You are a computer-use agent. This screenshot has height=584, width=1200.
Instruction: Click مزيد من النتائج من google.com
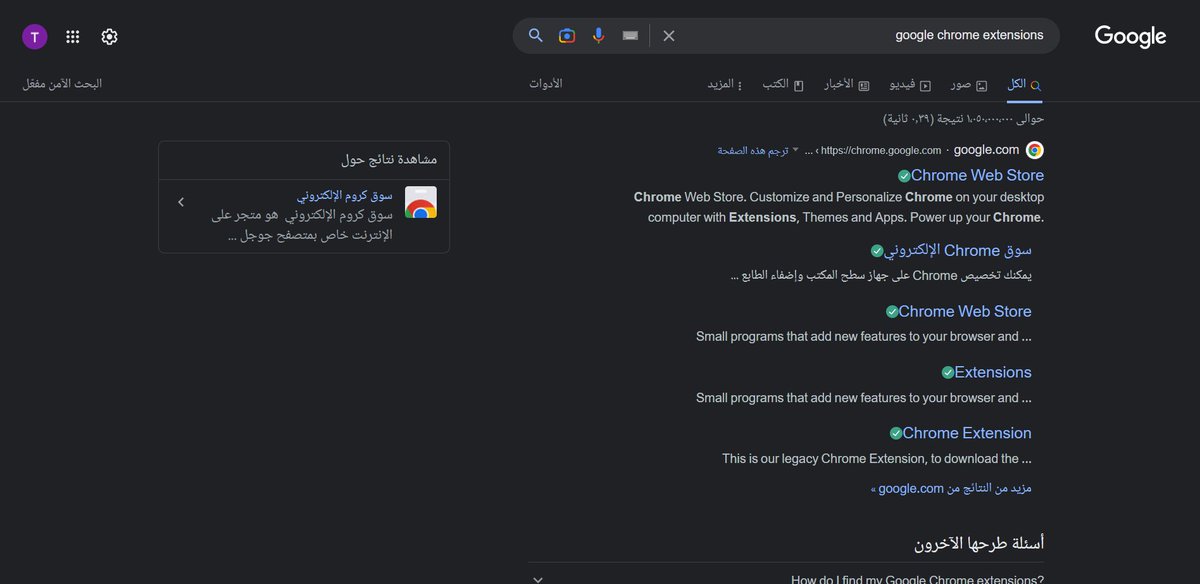coord(951,488)
